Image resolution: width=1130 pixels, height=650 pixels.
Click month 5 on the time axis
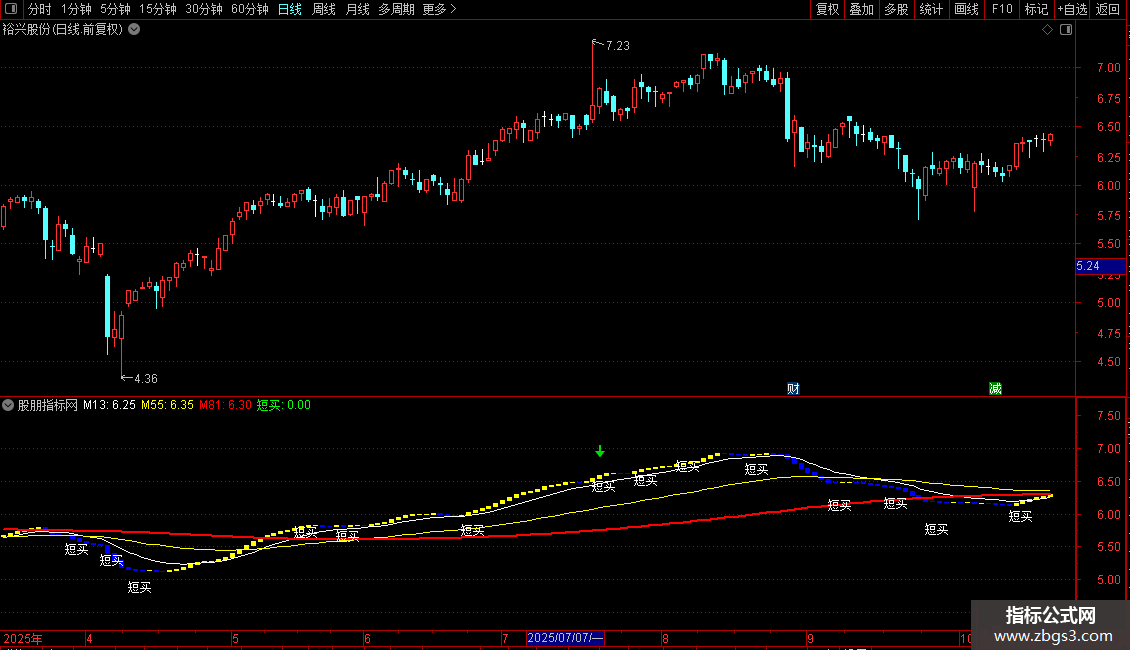click(235, 638)
